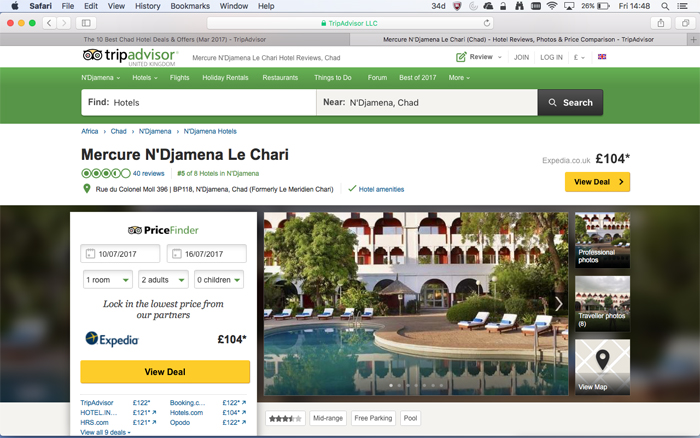Image resolution: width=700 pixels, height=438 pixels.
Task: Open Traveller photos thumbnail
Action: [x=602, y=304]
